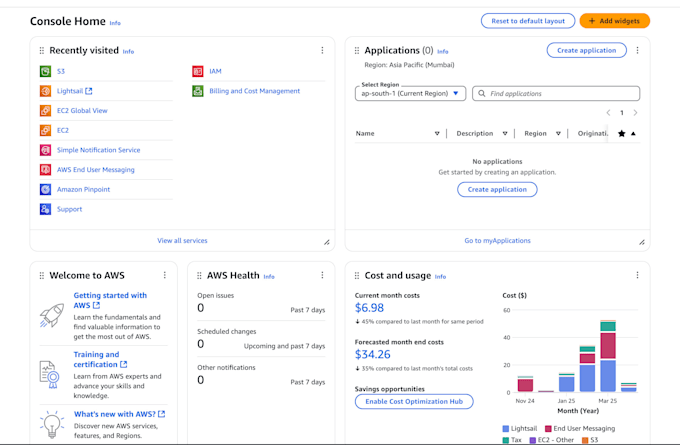The image size is (680, 445).
Task: Open AWS Health widget options menu
Action: coord(322,275)
